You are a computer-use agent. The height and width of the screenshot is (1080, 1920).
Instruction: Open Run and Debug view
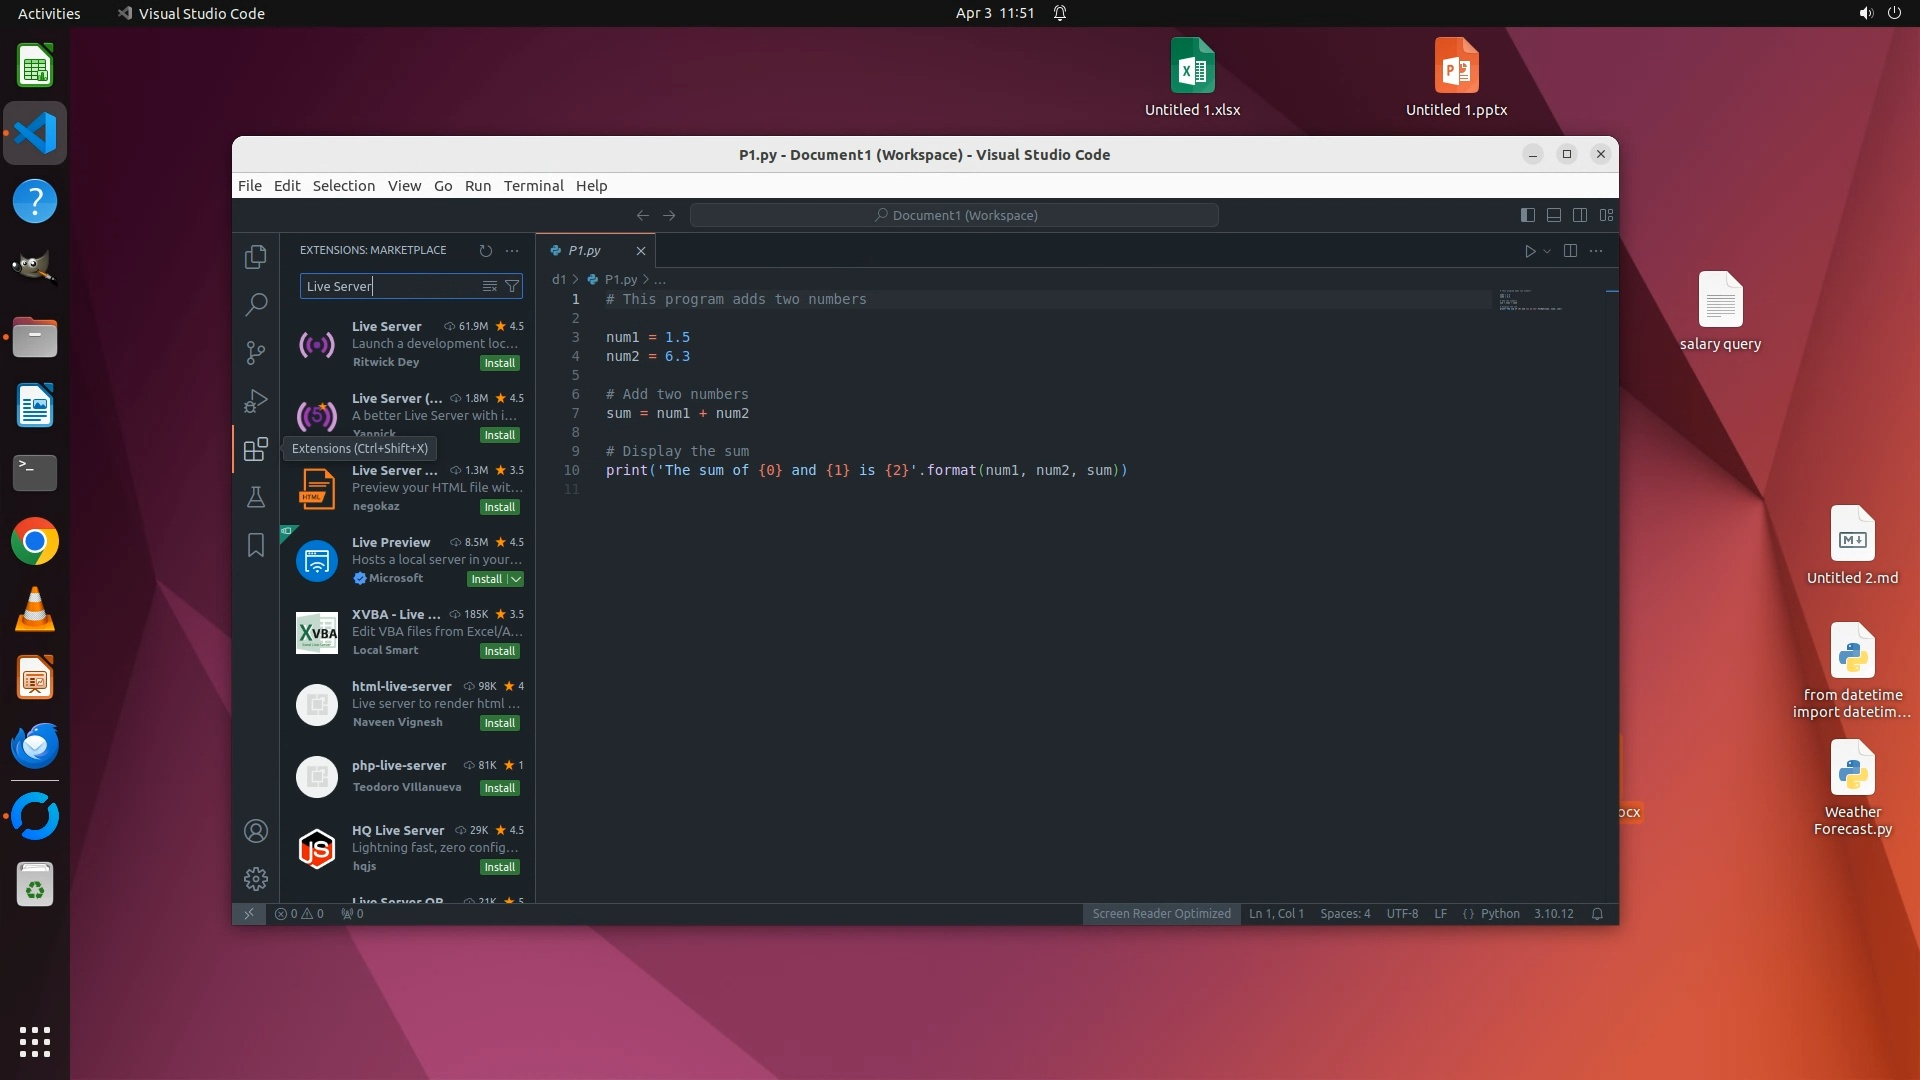coord(256,401)
